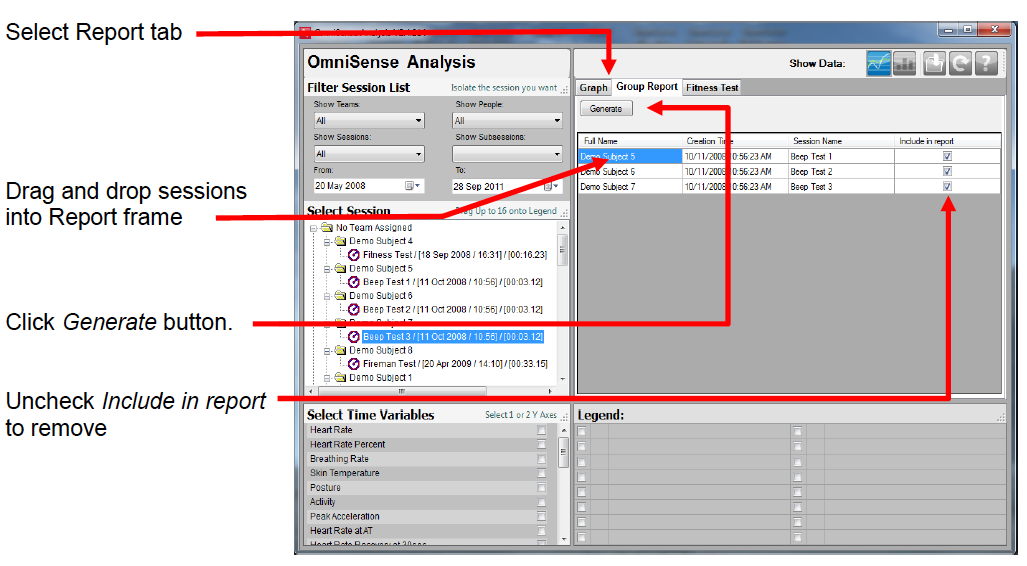
Task: Open the To date calendar picker icon
Action: tap(550, 187)
